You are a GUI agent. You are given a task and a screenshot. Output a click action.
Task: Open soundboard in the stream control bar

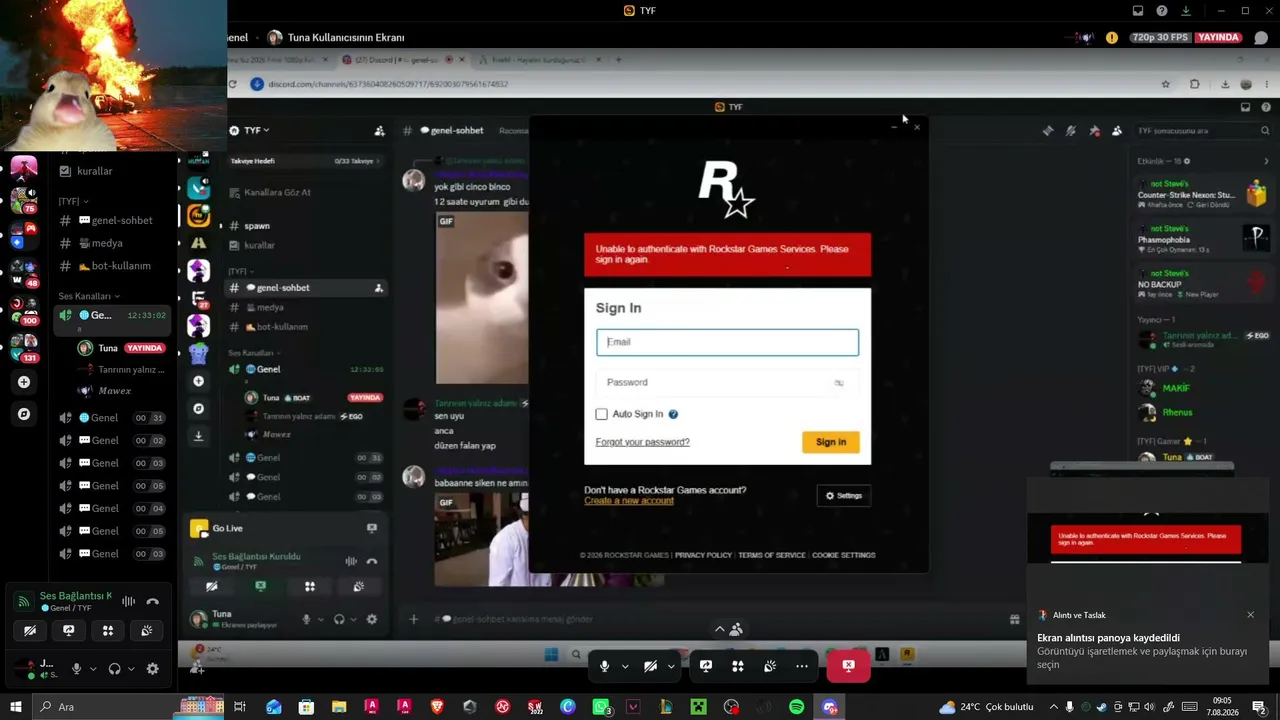click(770, 666)
